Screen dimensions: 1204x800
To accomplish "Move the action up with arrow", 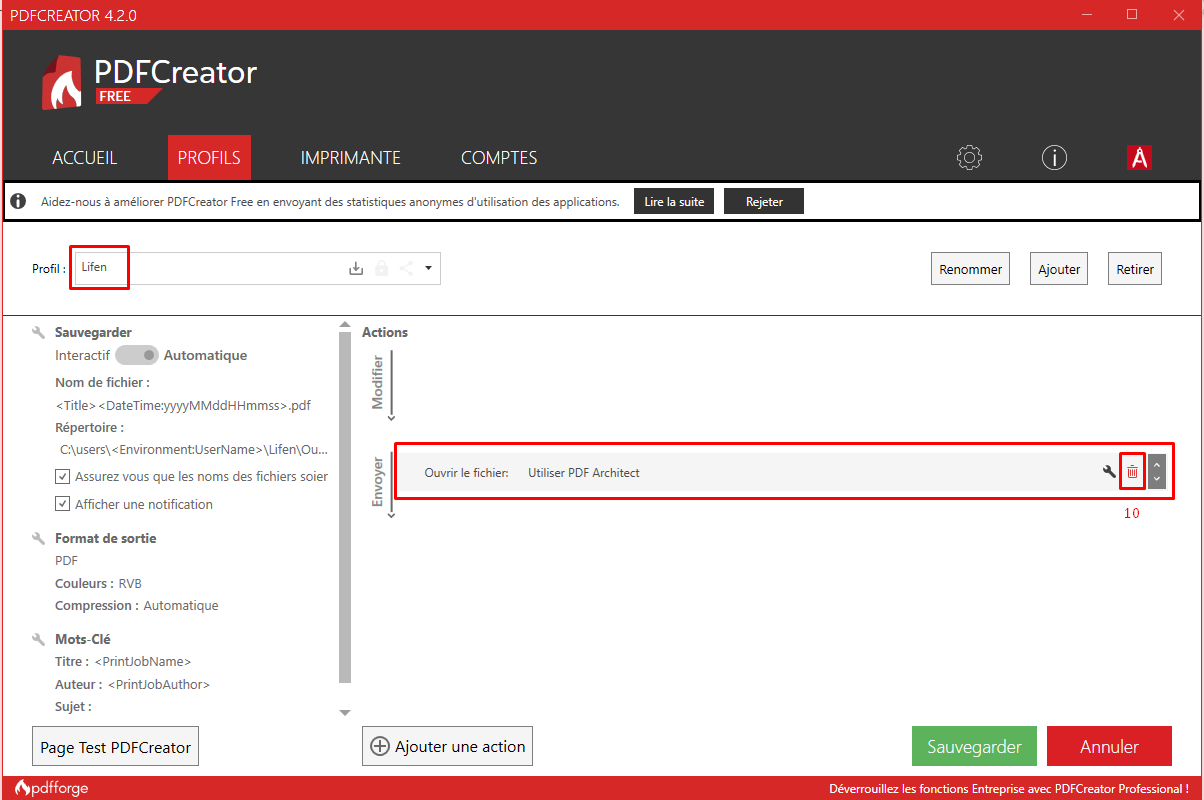I will click(x=1157, y=463).
